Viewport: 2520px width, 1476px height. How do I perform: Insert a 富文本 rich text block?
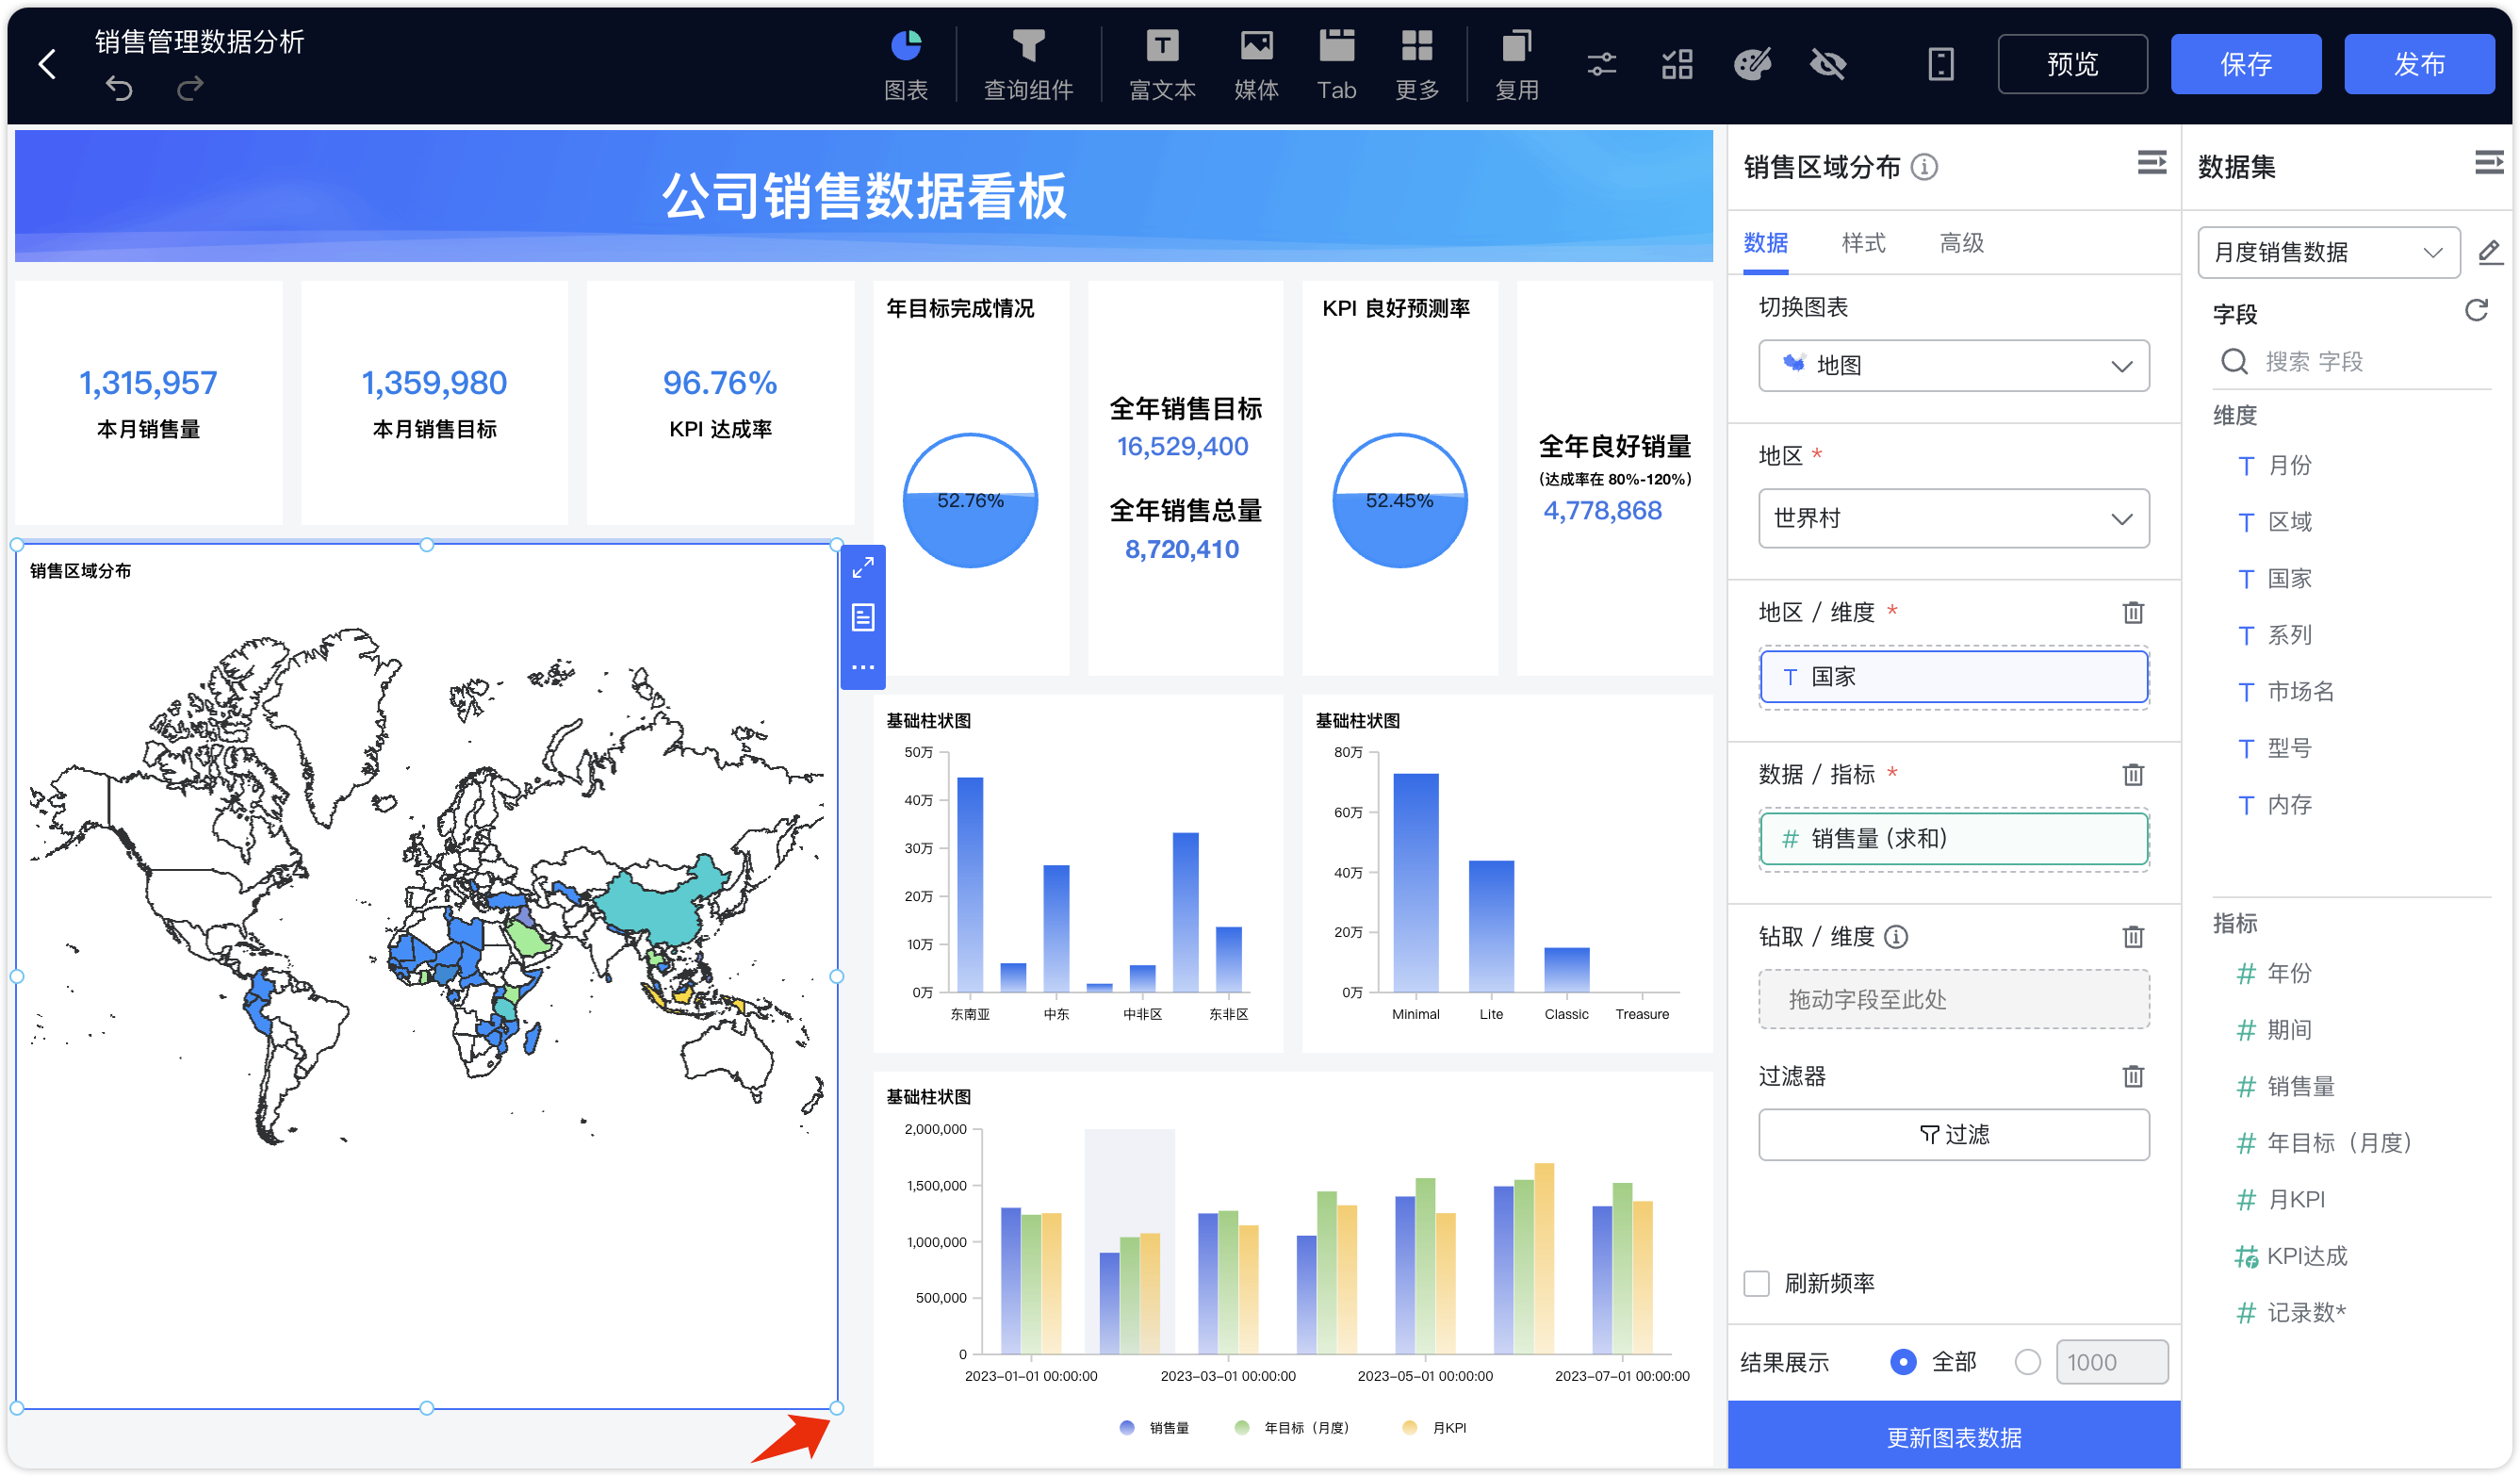pyautogui.click(x=1162, y=65)
